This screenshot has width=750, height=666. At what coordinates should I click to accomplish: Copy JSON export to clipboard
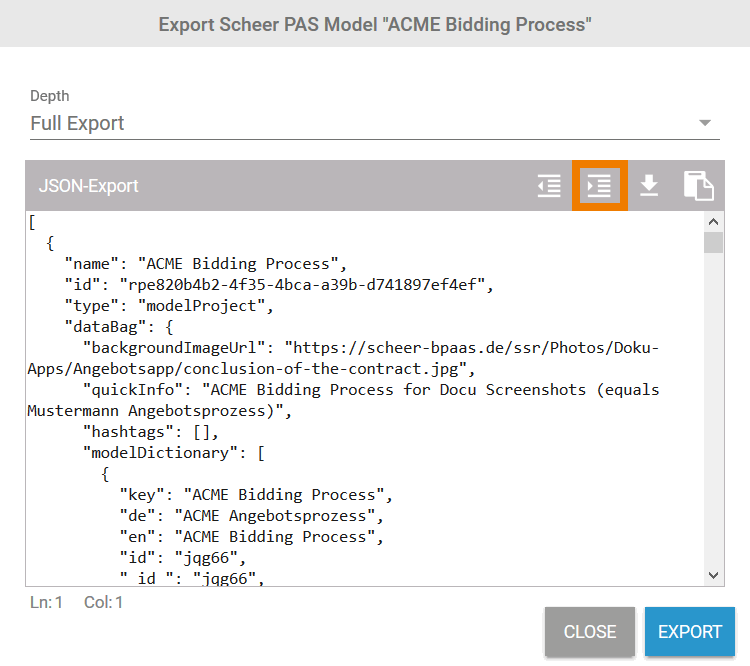coord(698,186)
